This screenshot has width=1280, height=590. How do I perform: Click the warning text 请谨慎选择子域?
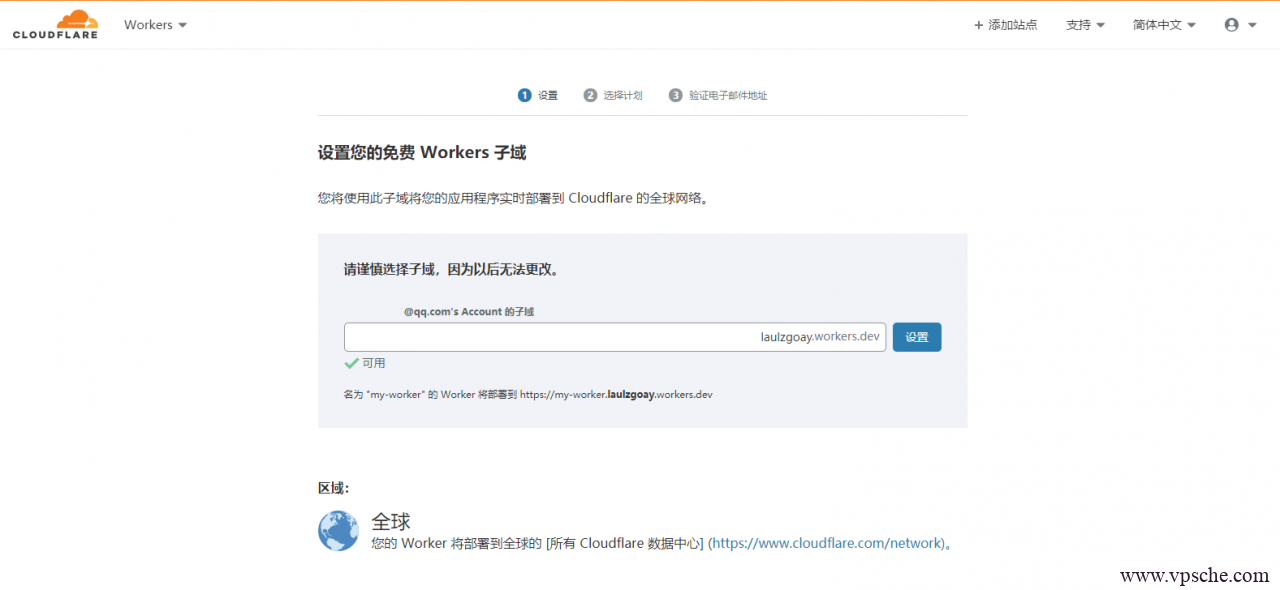coord(451,270)
